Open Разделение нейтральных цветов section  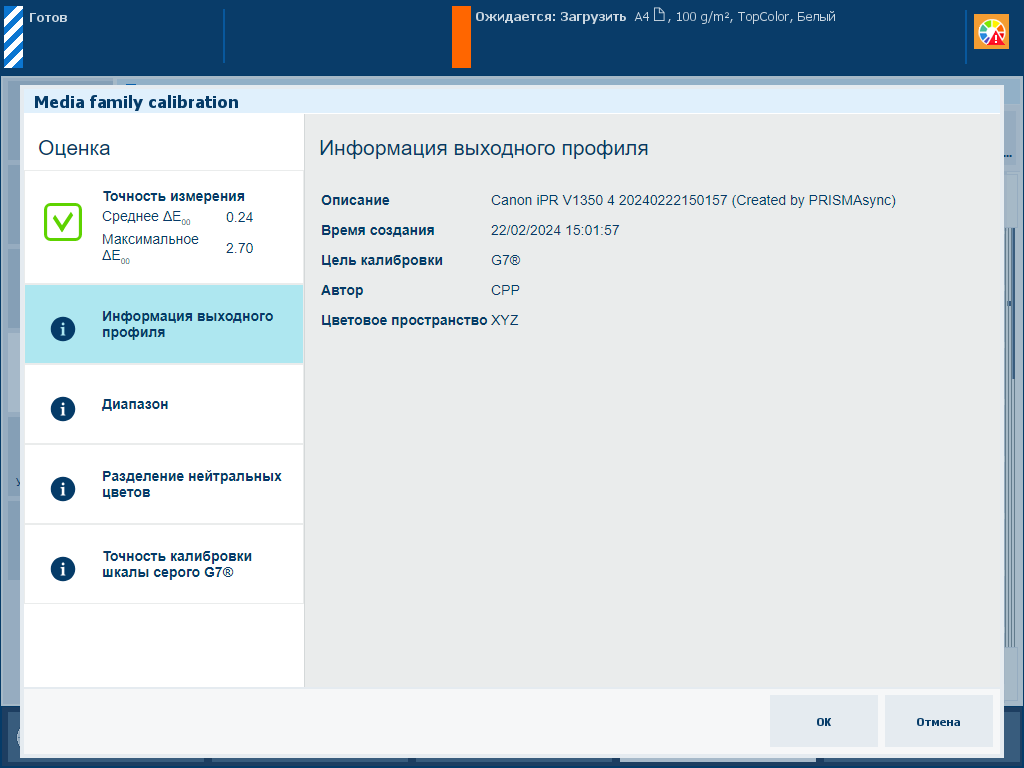click(x=164, y=485)
